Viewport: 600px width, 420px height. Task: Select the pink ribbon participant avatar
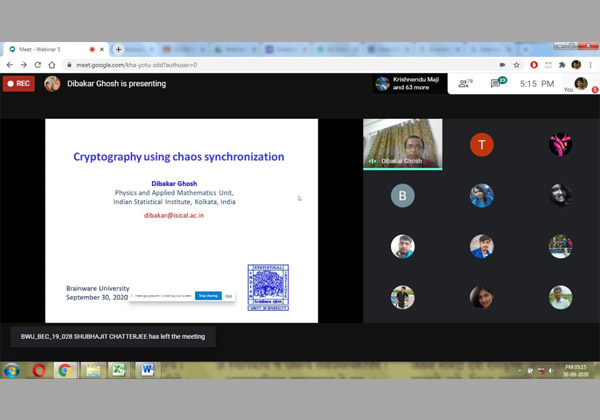click(x=561, y=145)
